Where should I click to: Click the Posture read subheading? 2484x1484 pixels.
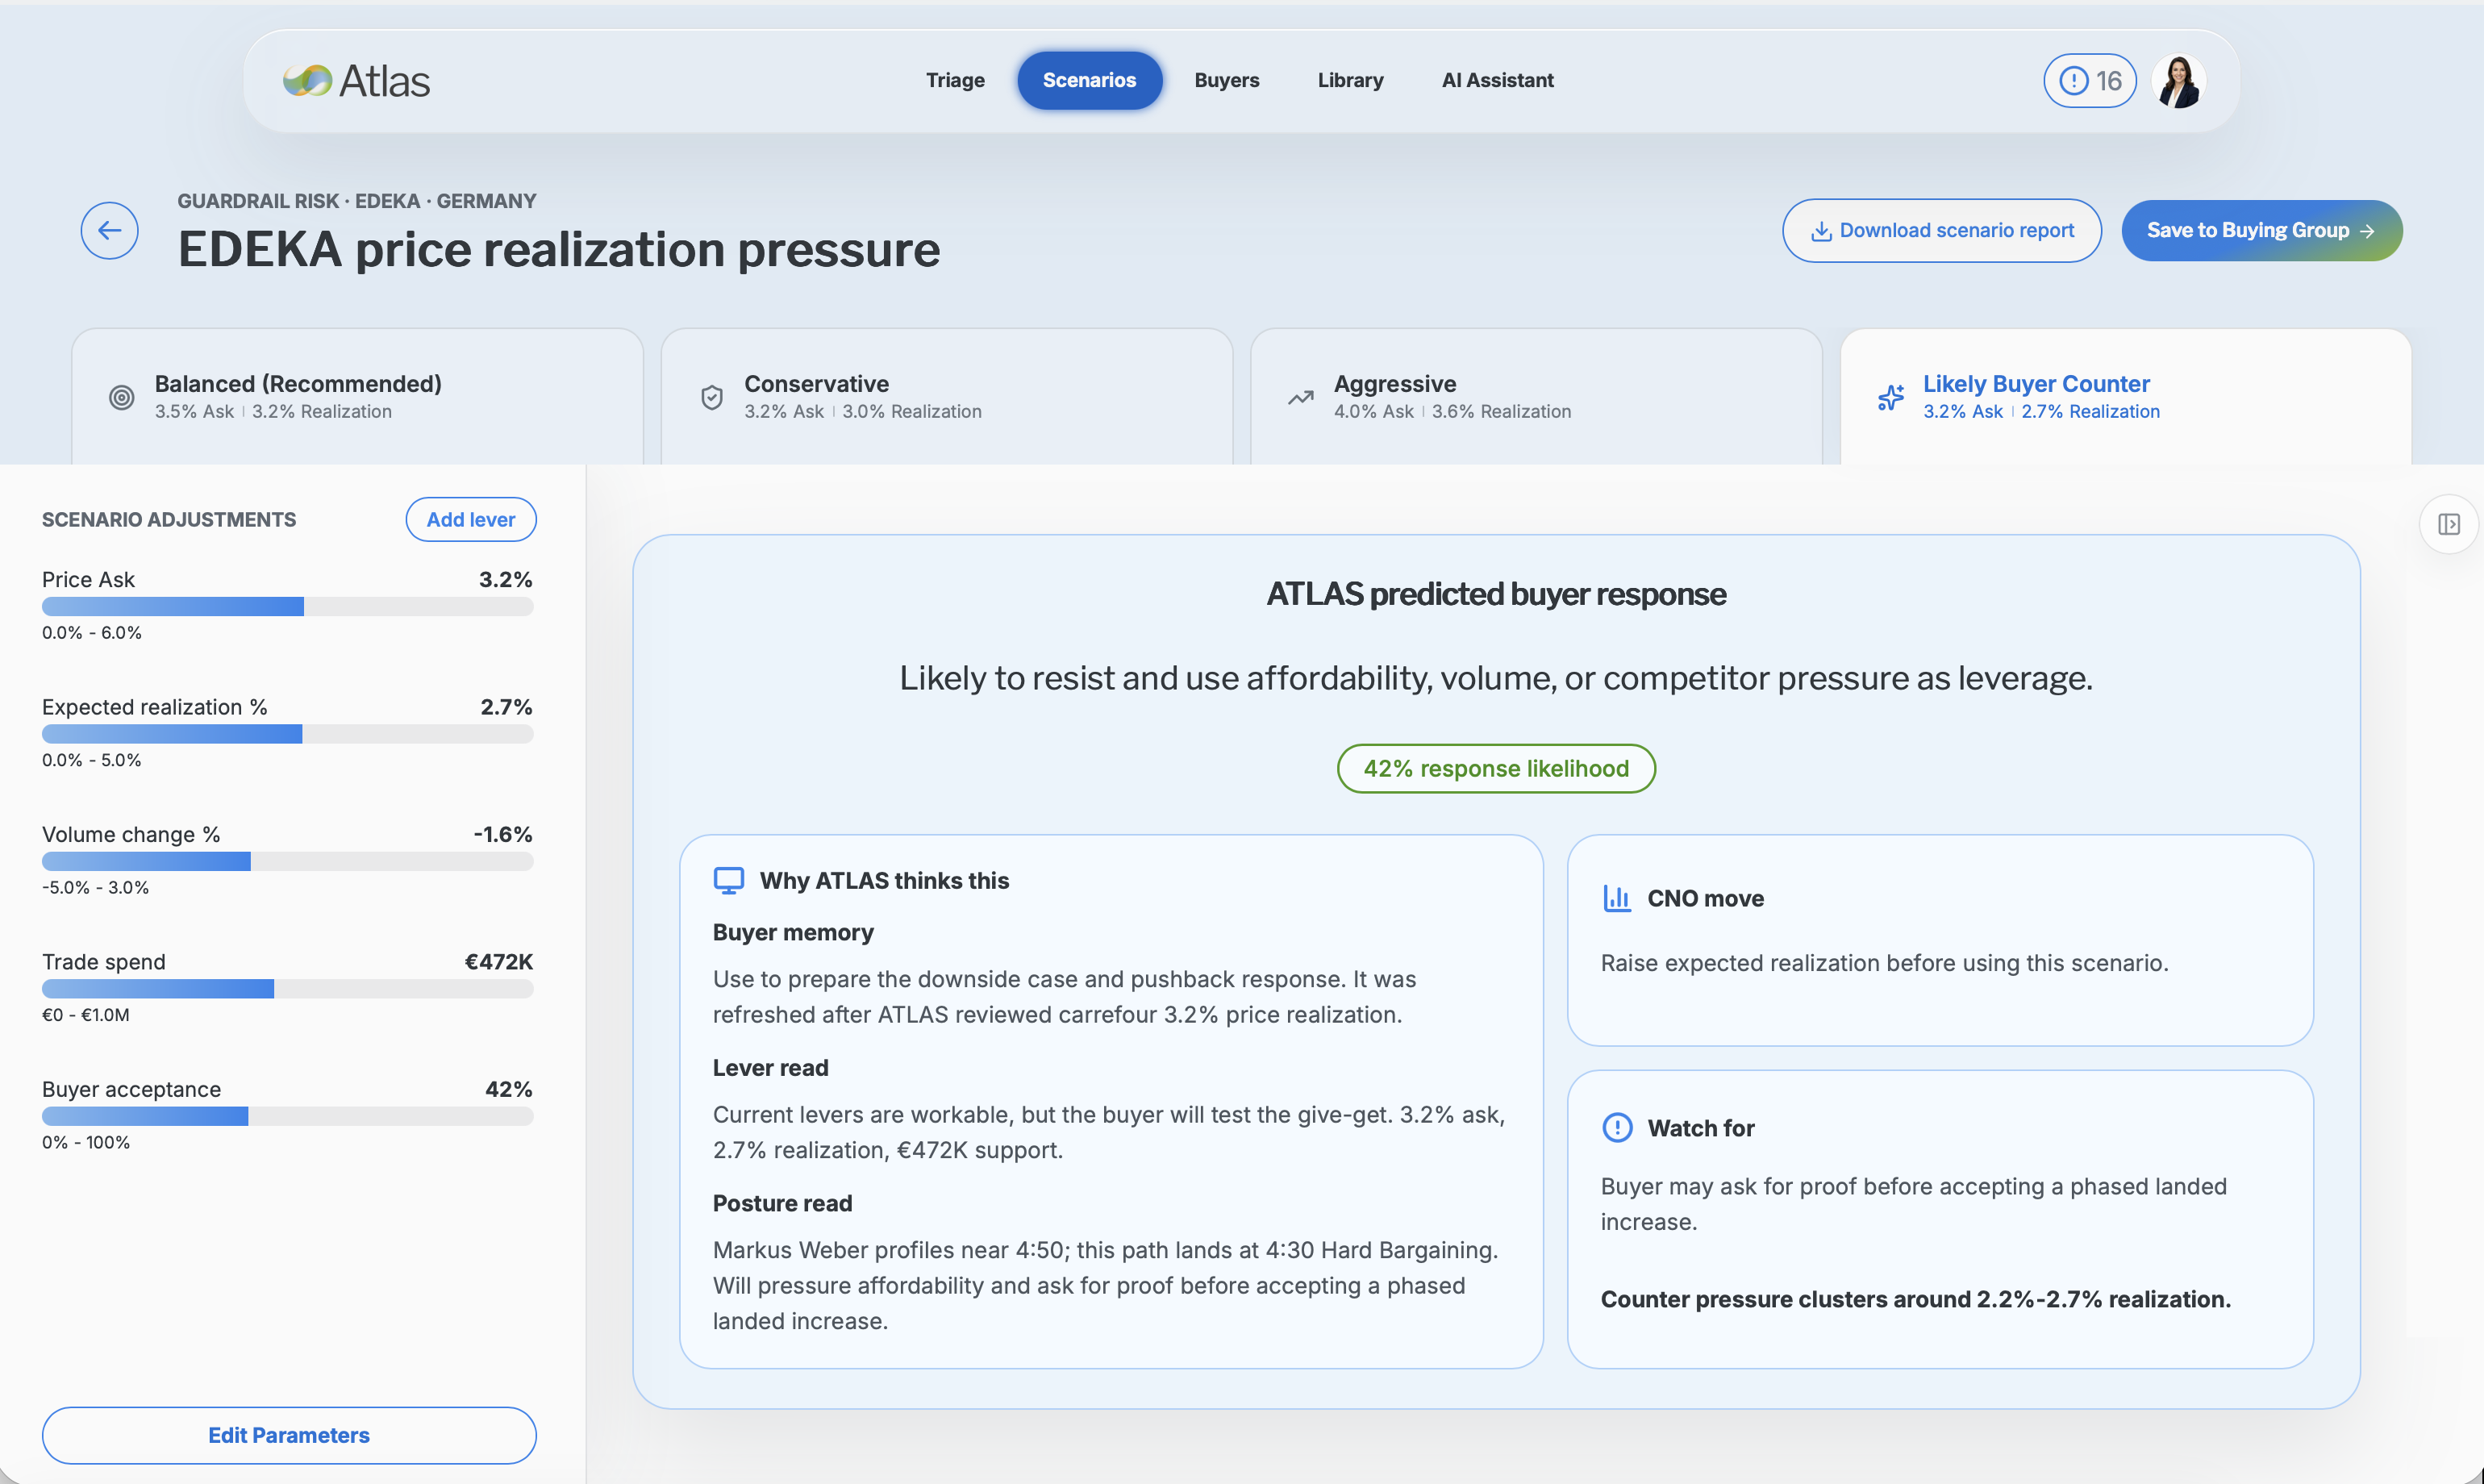click(x=783, y=1204)
